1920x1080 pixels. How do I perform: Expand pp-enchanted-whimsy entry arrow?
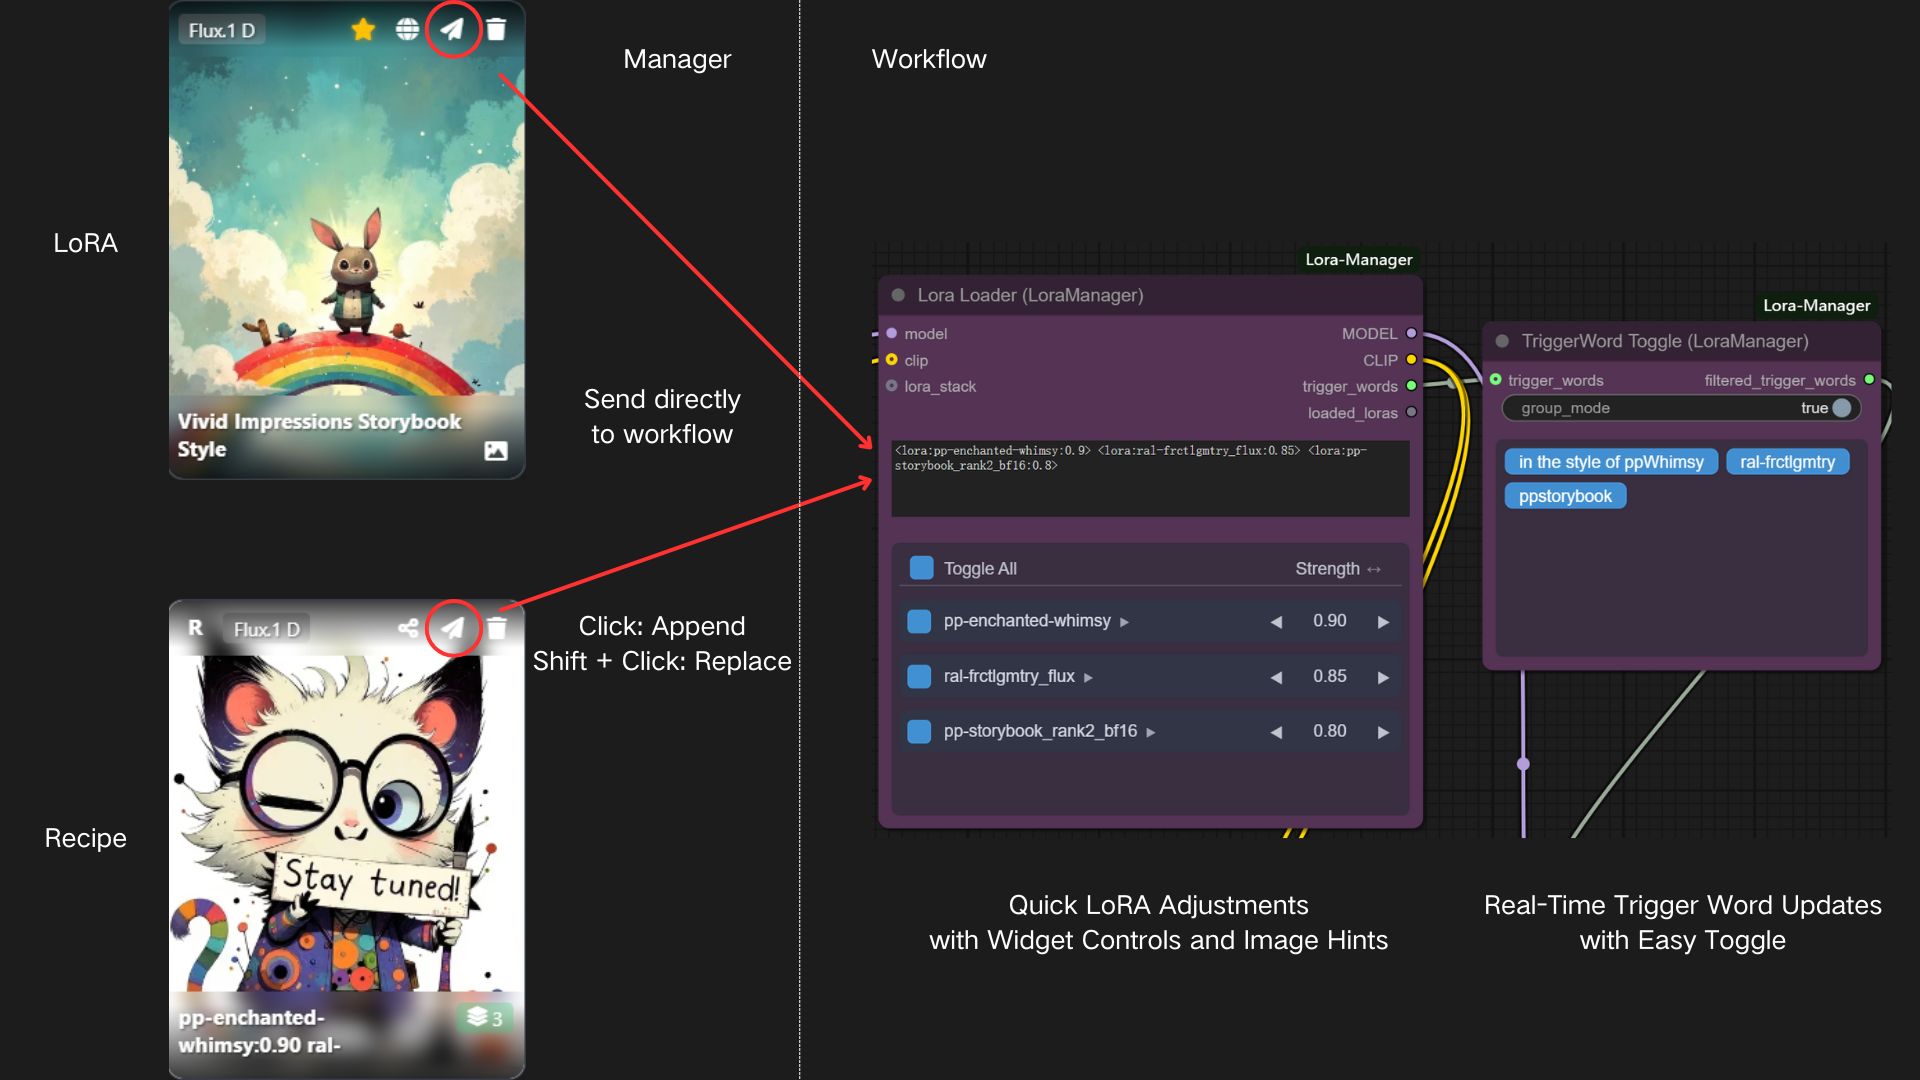[1124, 622]
